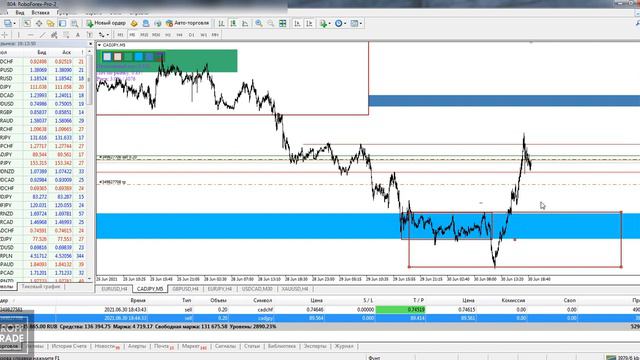This screenshot has height=360, width=640.
Task: Select the text A tool
Action: 78,35
